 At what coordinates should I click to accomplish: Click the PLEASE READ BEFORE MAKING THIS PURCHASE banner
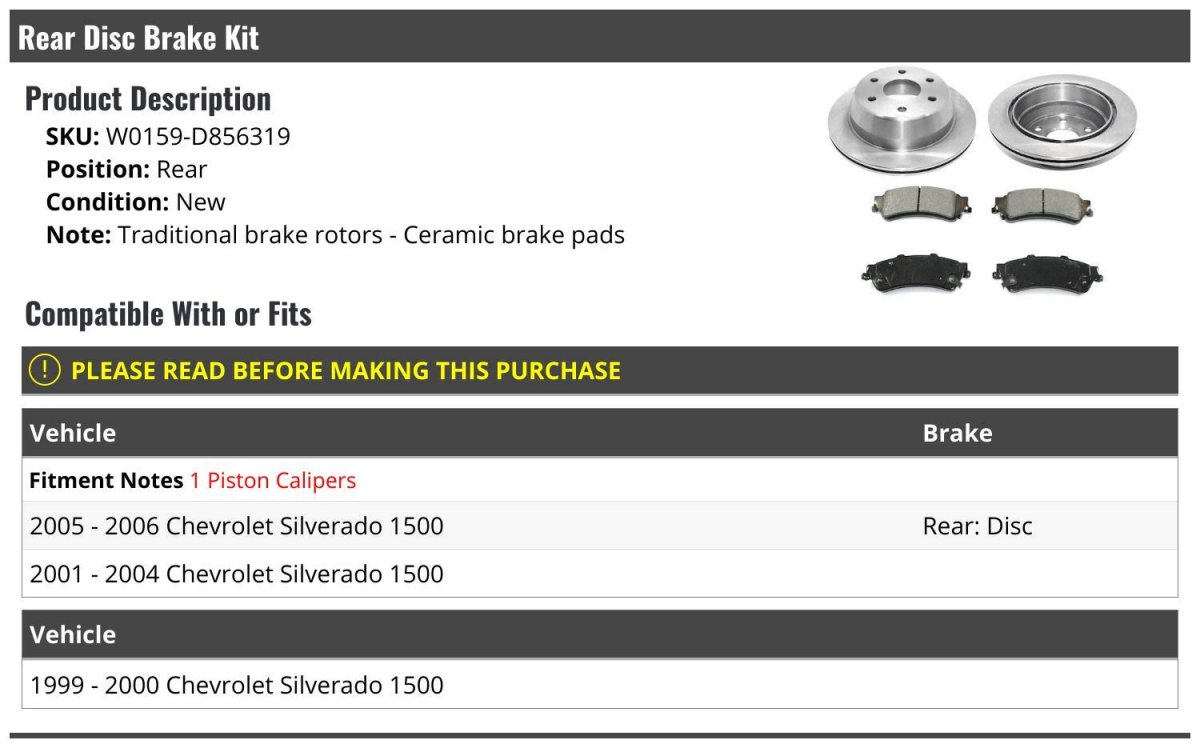[346, 371]
